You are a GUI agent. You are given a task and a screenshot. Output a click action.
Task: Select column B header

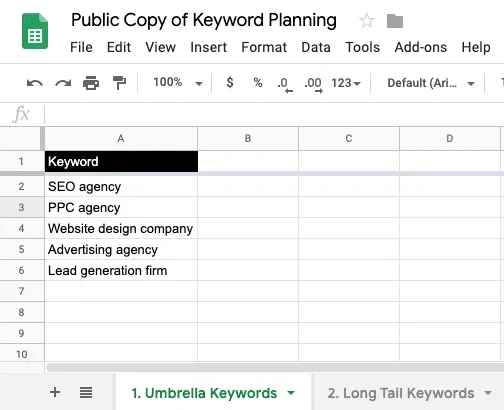click(x=248, y=138)
